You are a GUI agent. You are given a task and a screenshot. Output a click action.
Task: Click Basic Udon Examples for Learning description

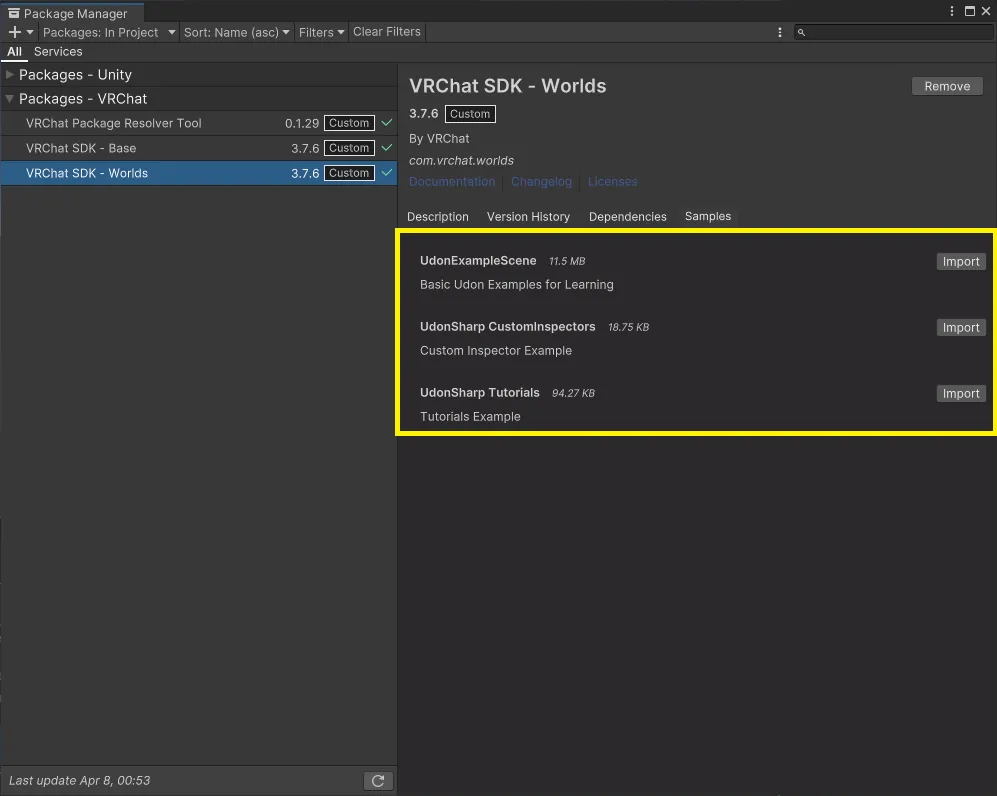click(x=516, y=285)
